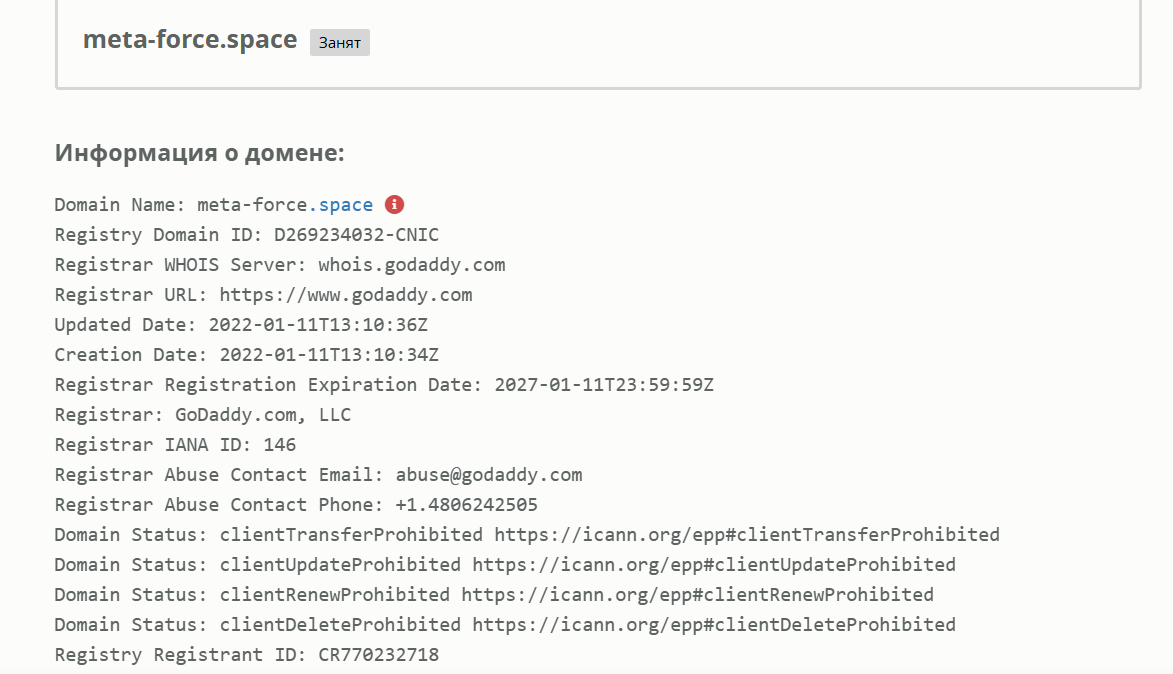
Task: Click the icann.org clientRenewProhibited URL
Action: [697, 595]
